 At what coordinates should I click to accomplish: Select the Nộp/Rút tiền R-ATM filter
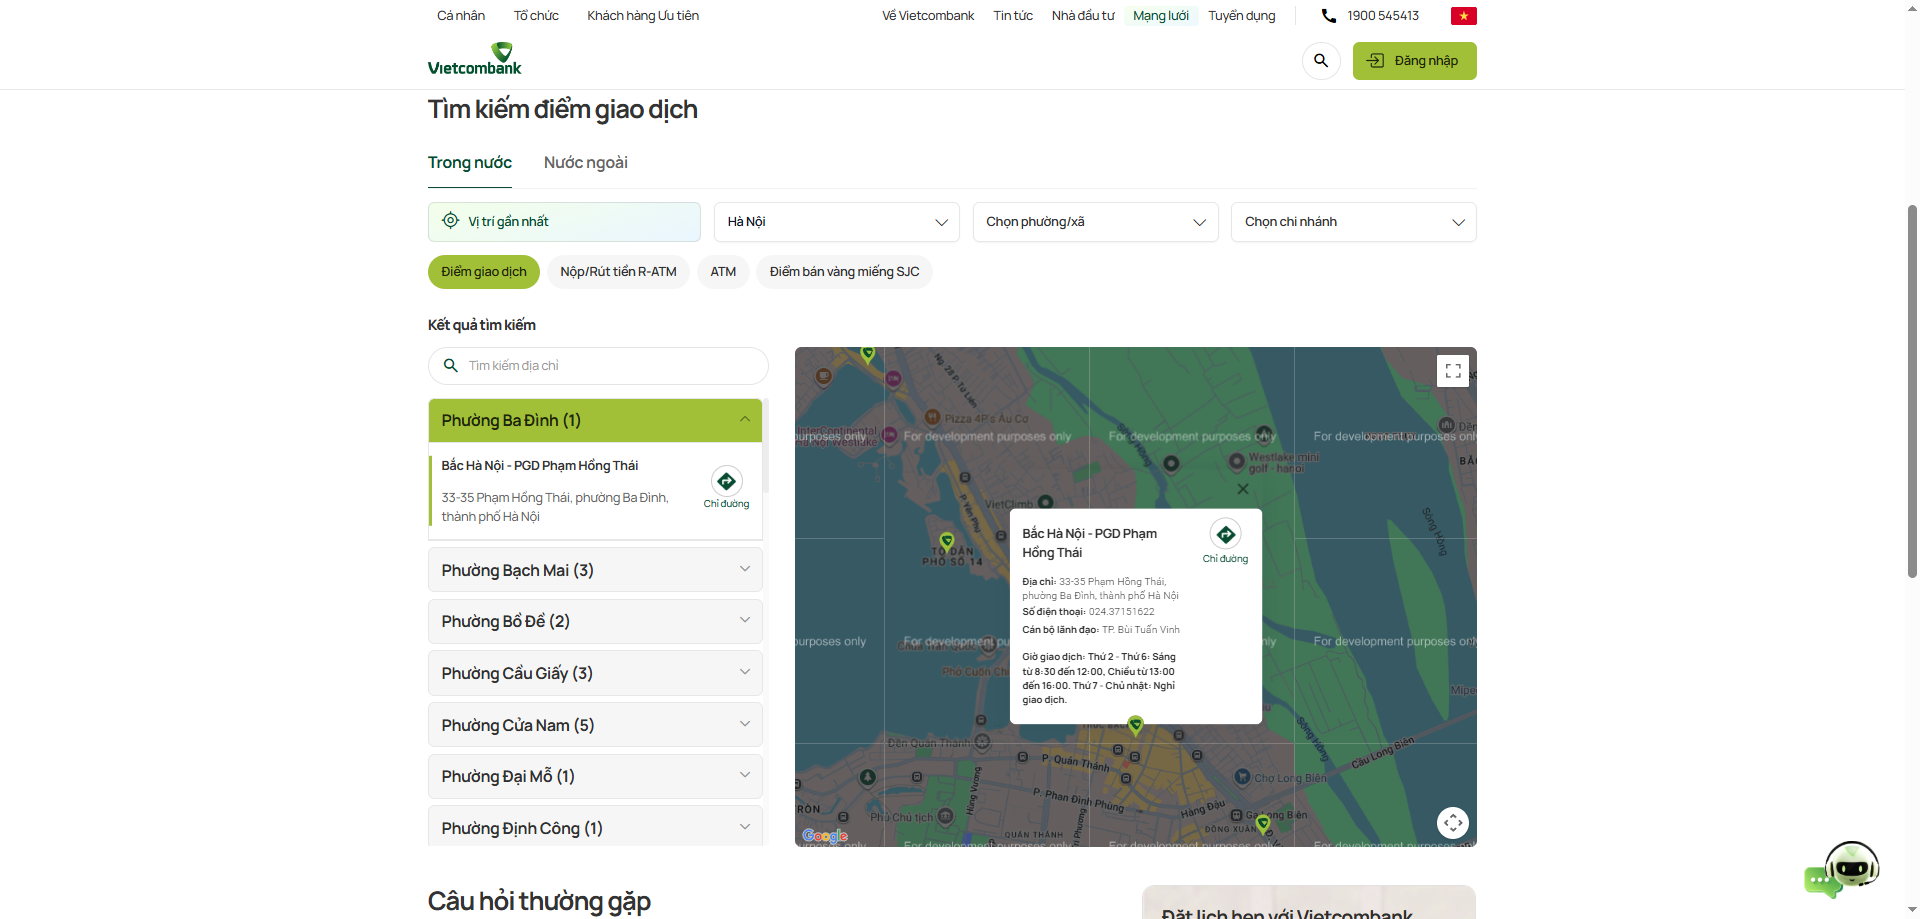click(618, 272)
